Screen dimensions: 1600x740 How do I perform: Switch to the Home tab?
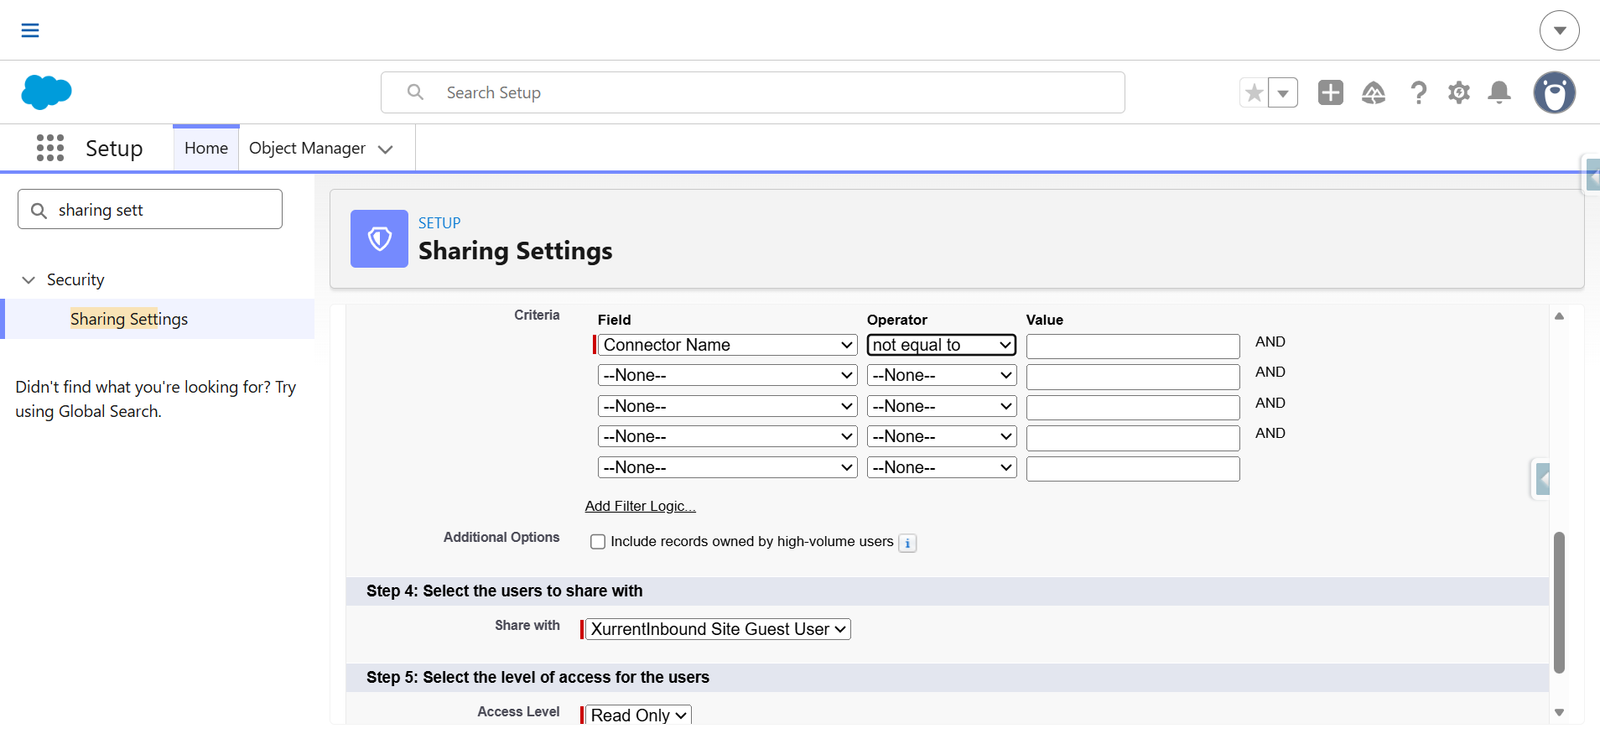pyautogui.click(x=206, y=148)
